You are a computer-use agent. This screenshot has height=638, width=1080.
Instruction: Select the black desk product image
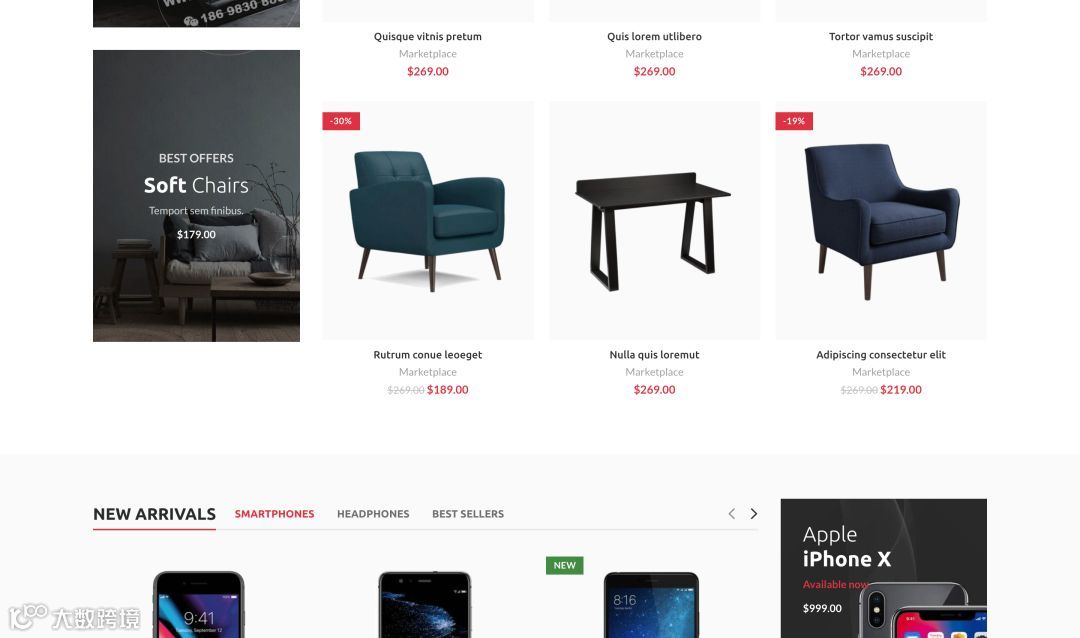pyautogui.click(x=654, y=220)
